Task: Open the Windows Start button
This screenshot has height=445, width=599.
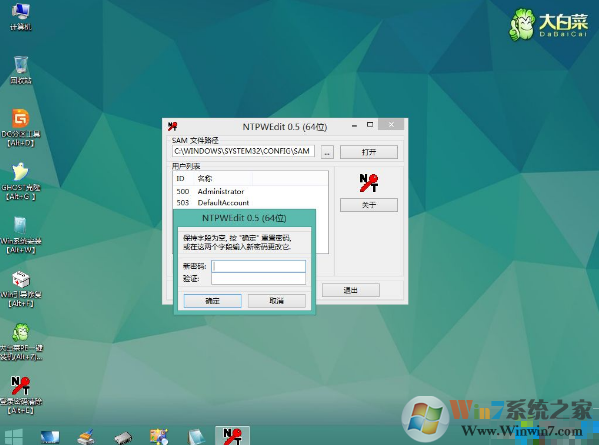Action: (x=14, y=437)
